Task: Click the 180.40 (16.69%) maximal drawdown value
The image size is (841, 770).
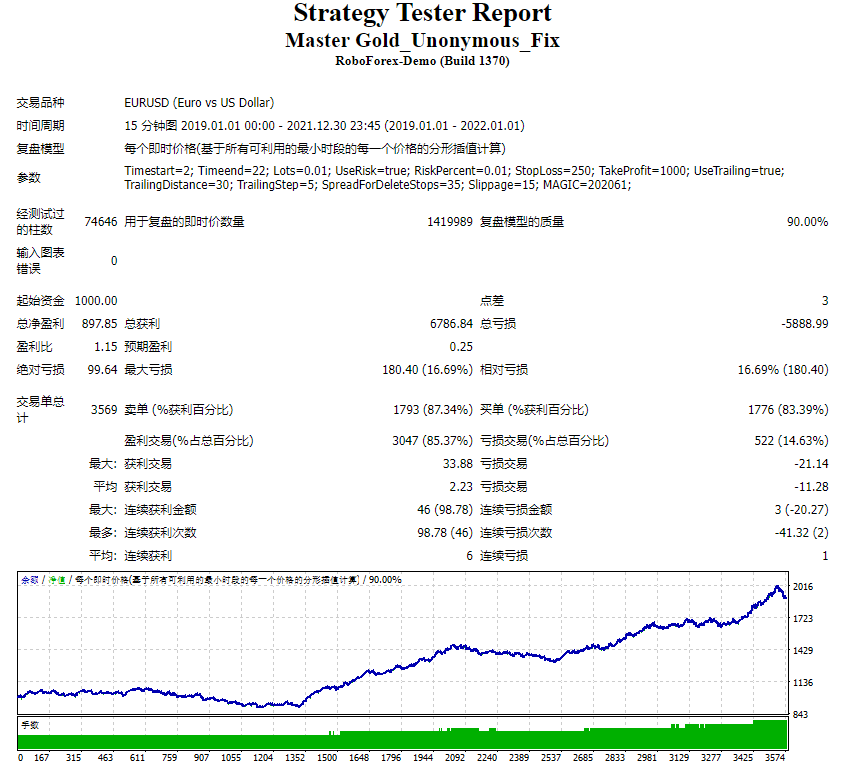Action: pyautogui.click(x=427, y=369)
